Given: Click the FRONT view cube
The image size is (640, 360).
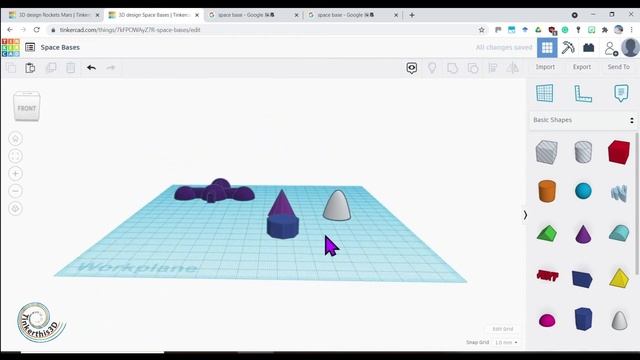Looking at the screenshot, I should click(27, 107).
